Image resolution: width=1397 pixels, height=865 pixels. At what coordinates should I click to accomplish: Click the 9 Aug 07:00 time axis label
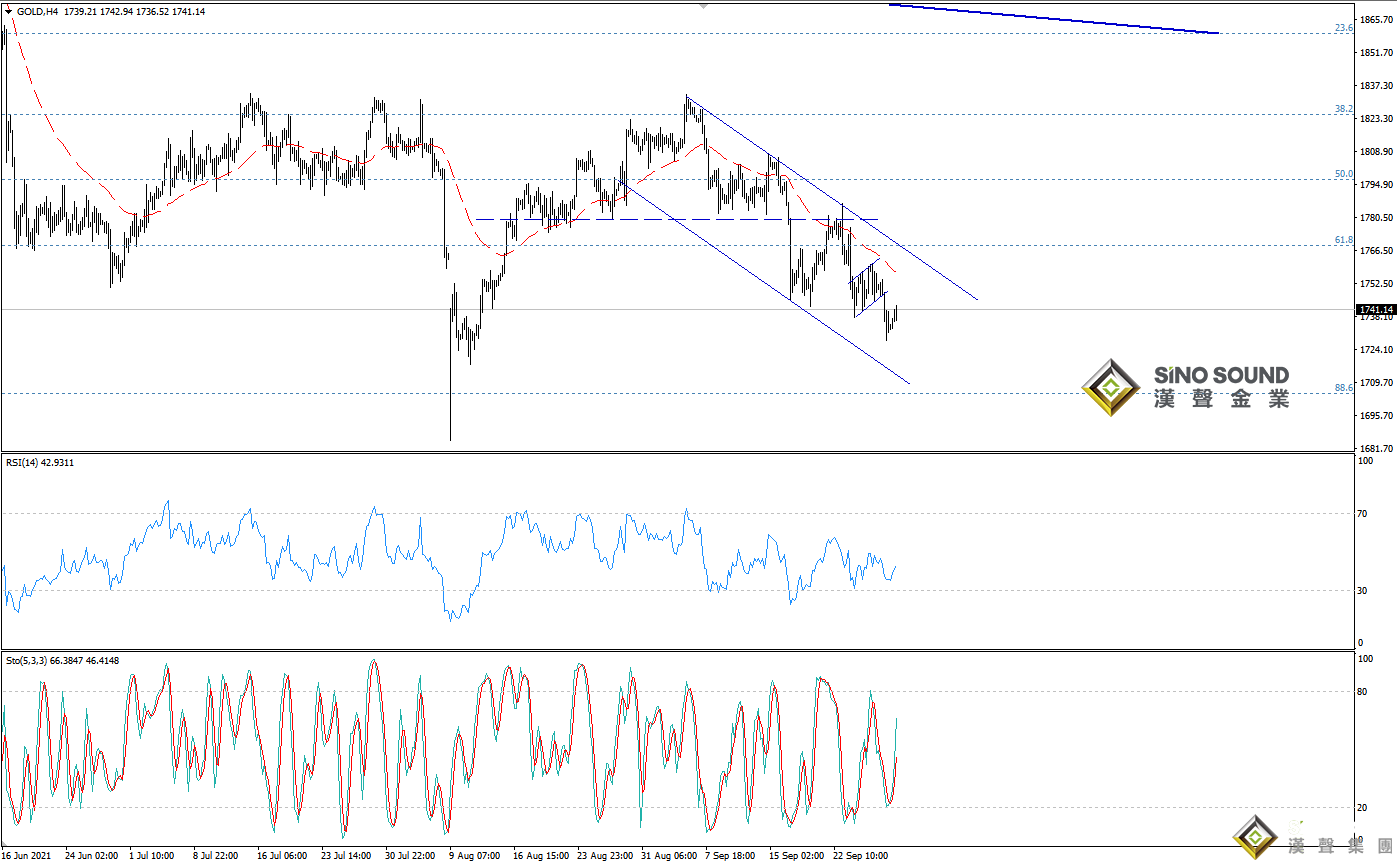pos(475,857)
